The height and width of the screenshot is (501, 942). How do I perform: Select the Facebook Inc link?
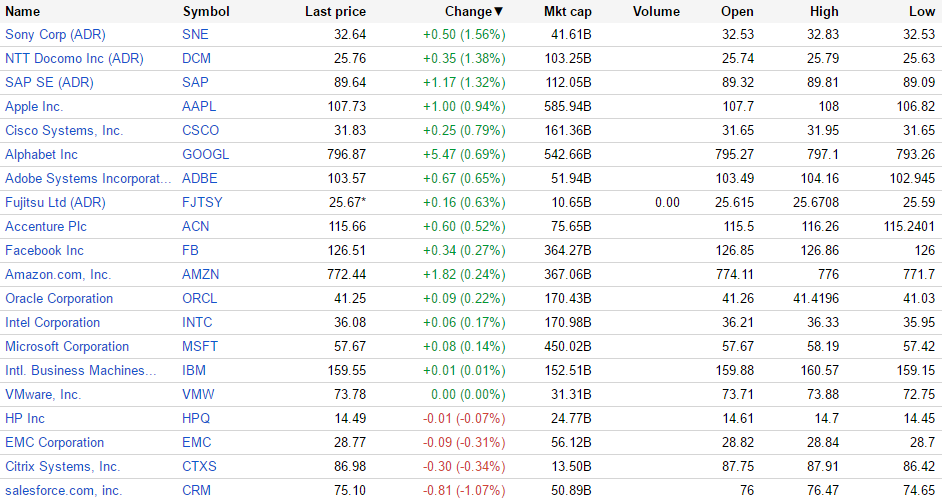click(x=45, y=250)
